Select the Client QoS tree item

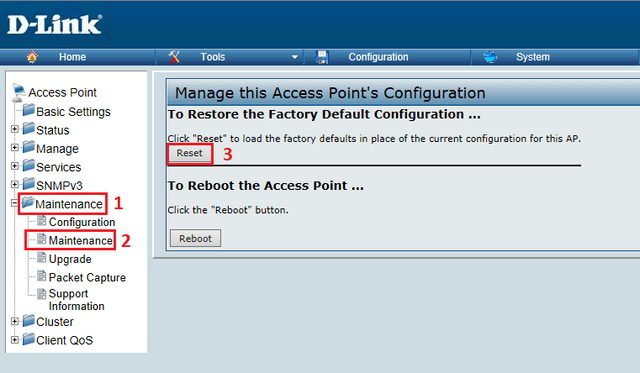click(64, 340)
